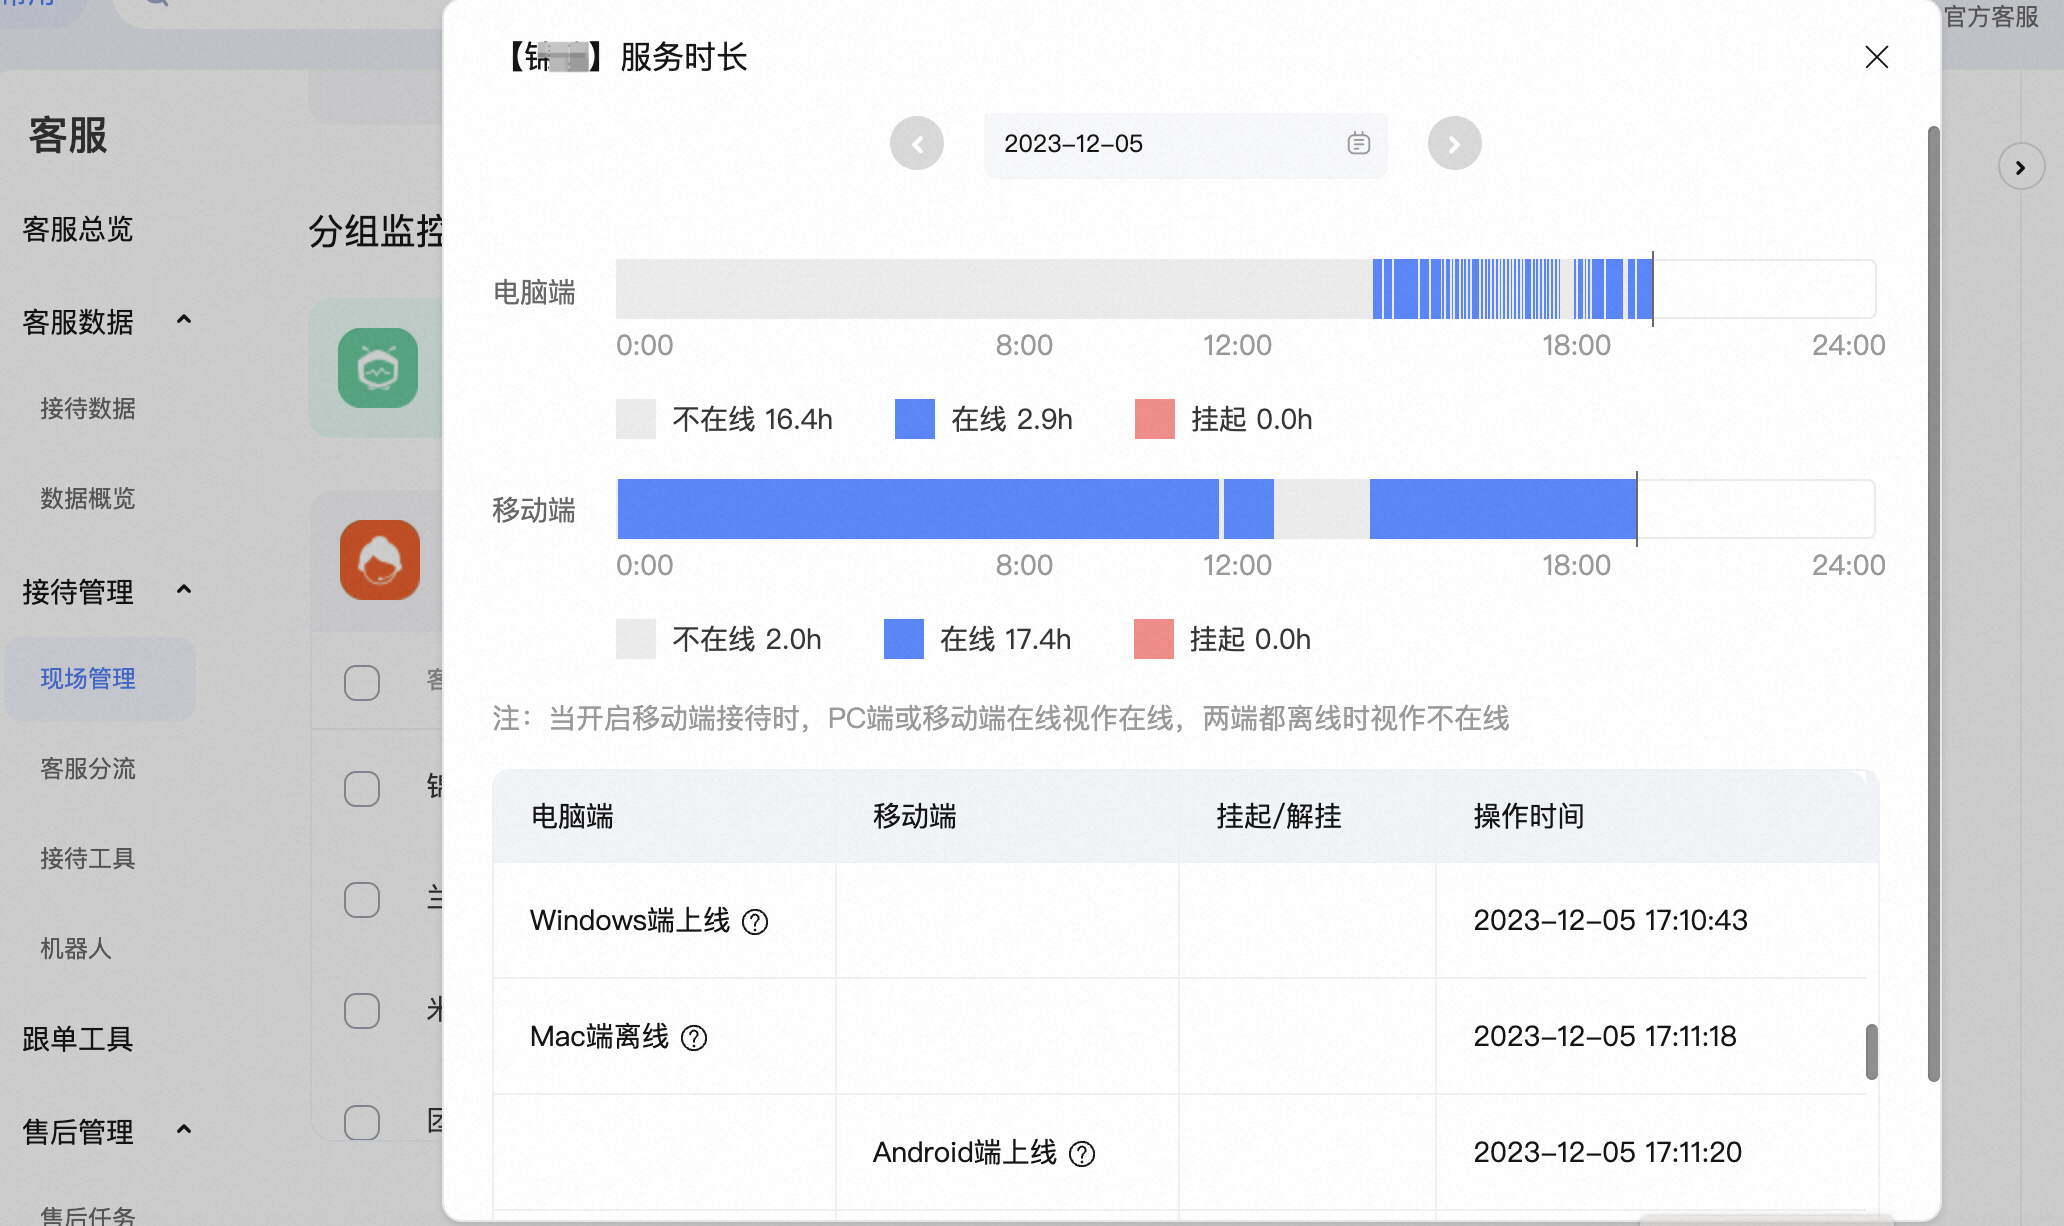Click the green robot avatar icon
2064x1226 pixels.
tap(378, 368)
